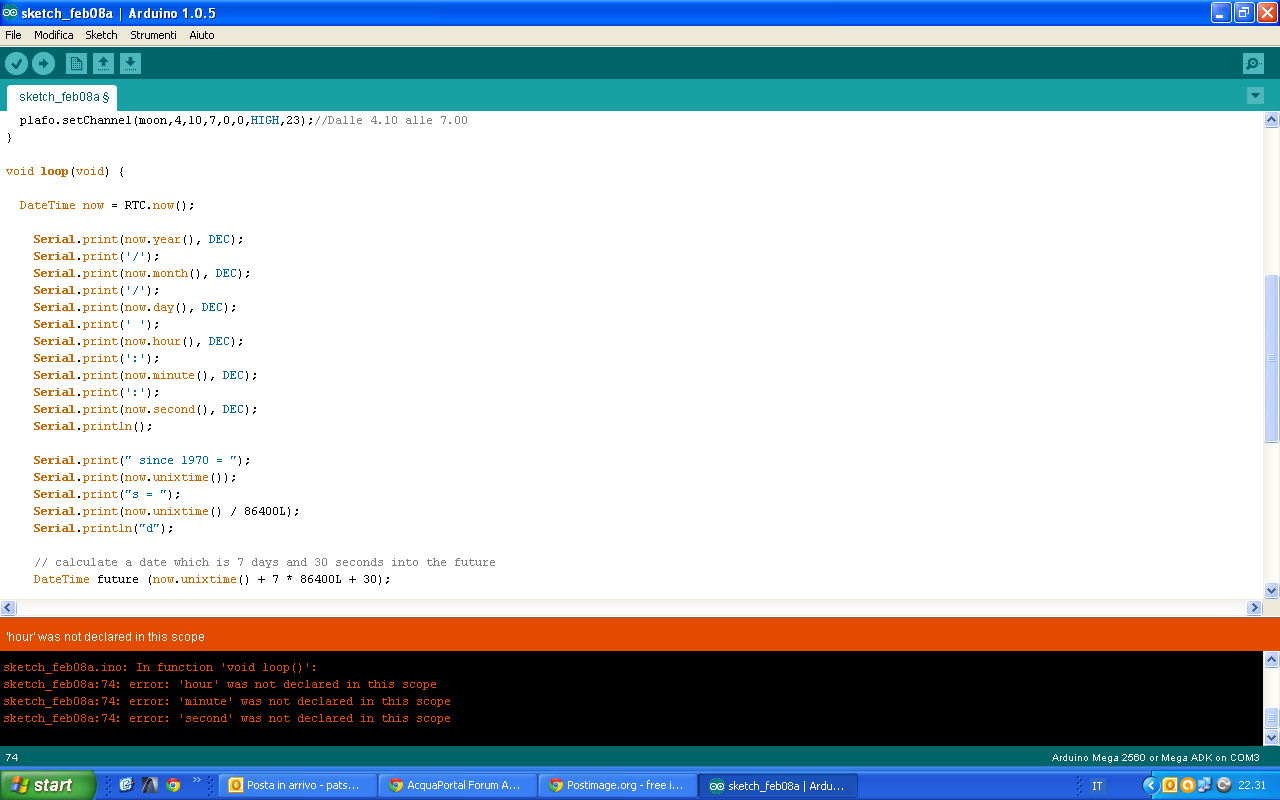The image size is (1280, 800).
Task: Click the Verify sketch checkmark button
Action: pos(17,64)
